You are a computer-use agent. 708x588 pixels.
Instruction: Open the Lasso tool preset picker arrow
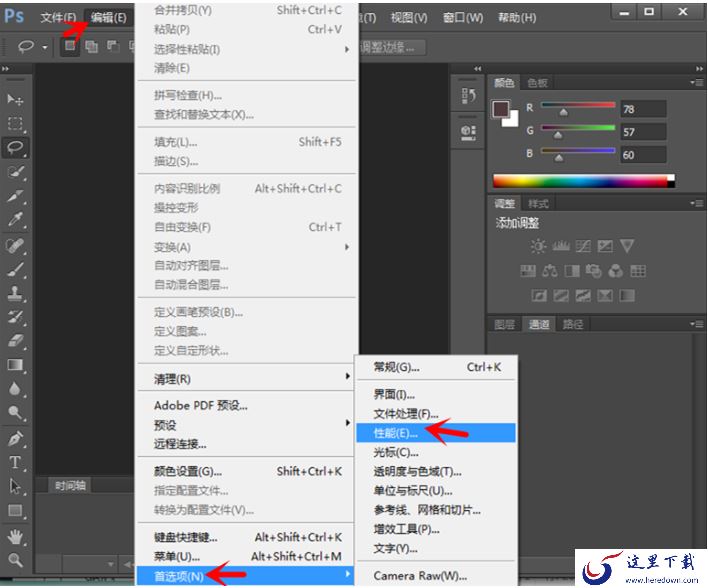pyautogui.click(x=45, y=47)
